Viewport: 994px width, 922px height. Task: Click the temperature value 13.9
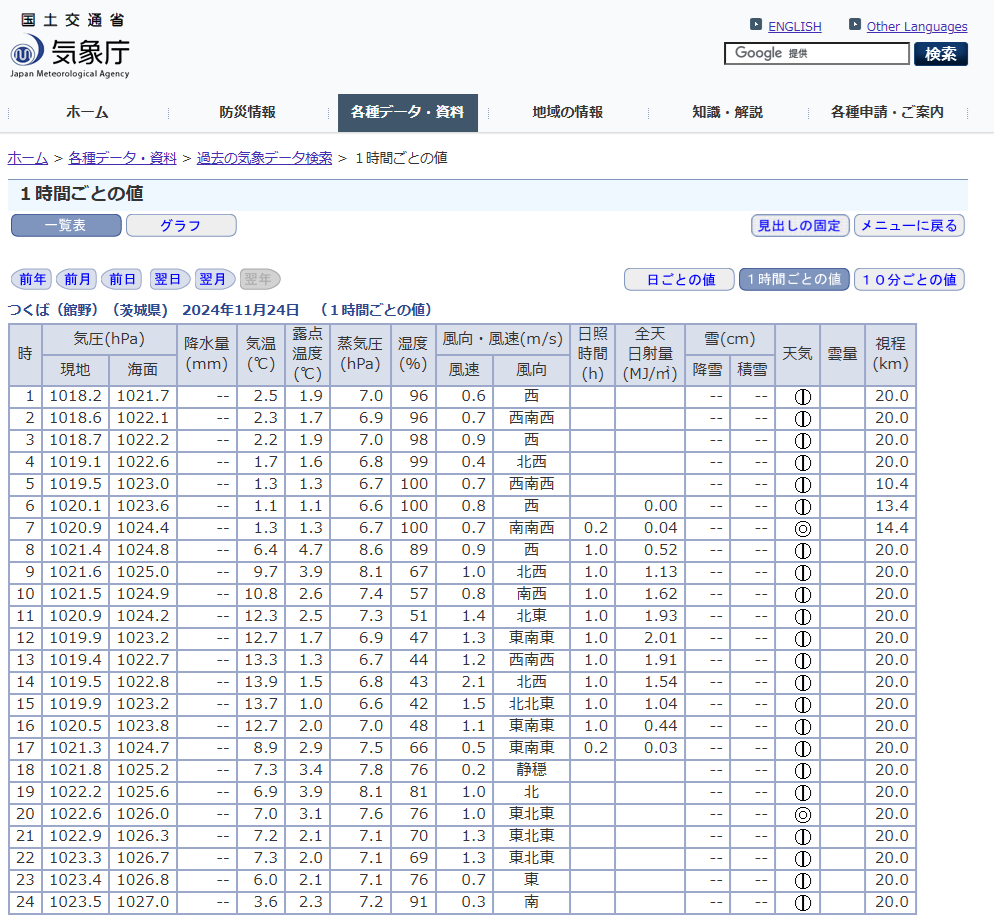[261, 682]
